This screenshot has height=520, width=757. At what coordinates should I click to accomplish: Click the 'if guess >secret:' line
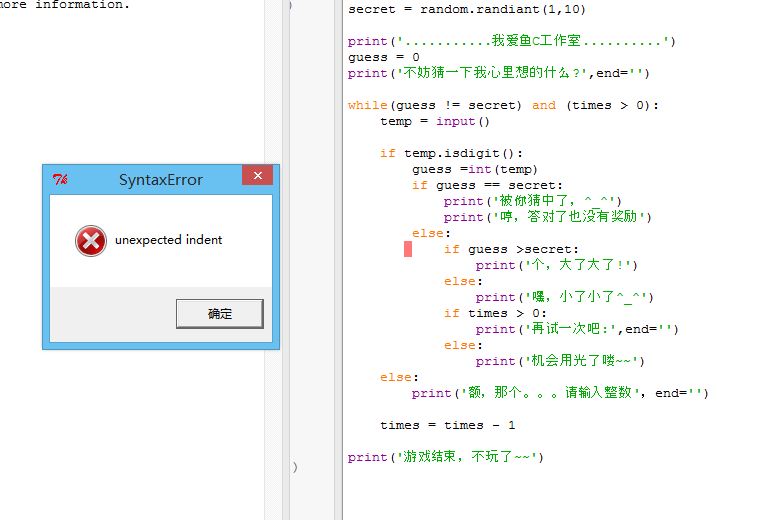click(511, 249)
